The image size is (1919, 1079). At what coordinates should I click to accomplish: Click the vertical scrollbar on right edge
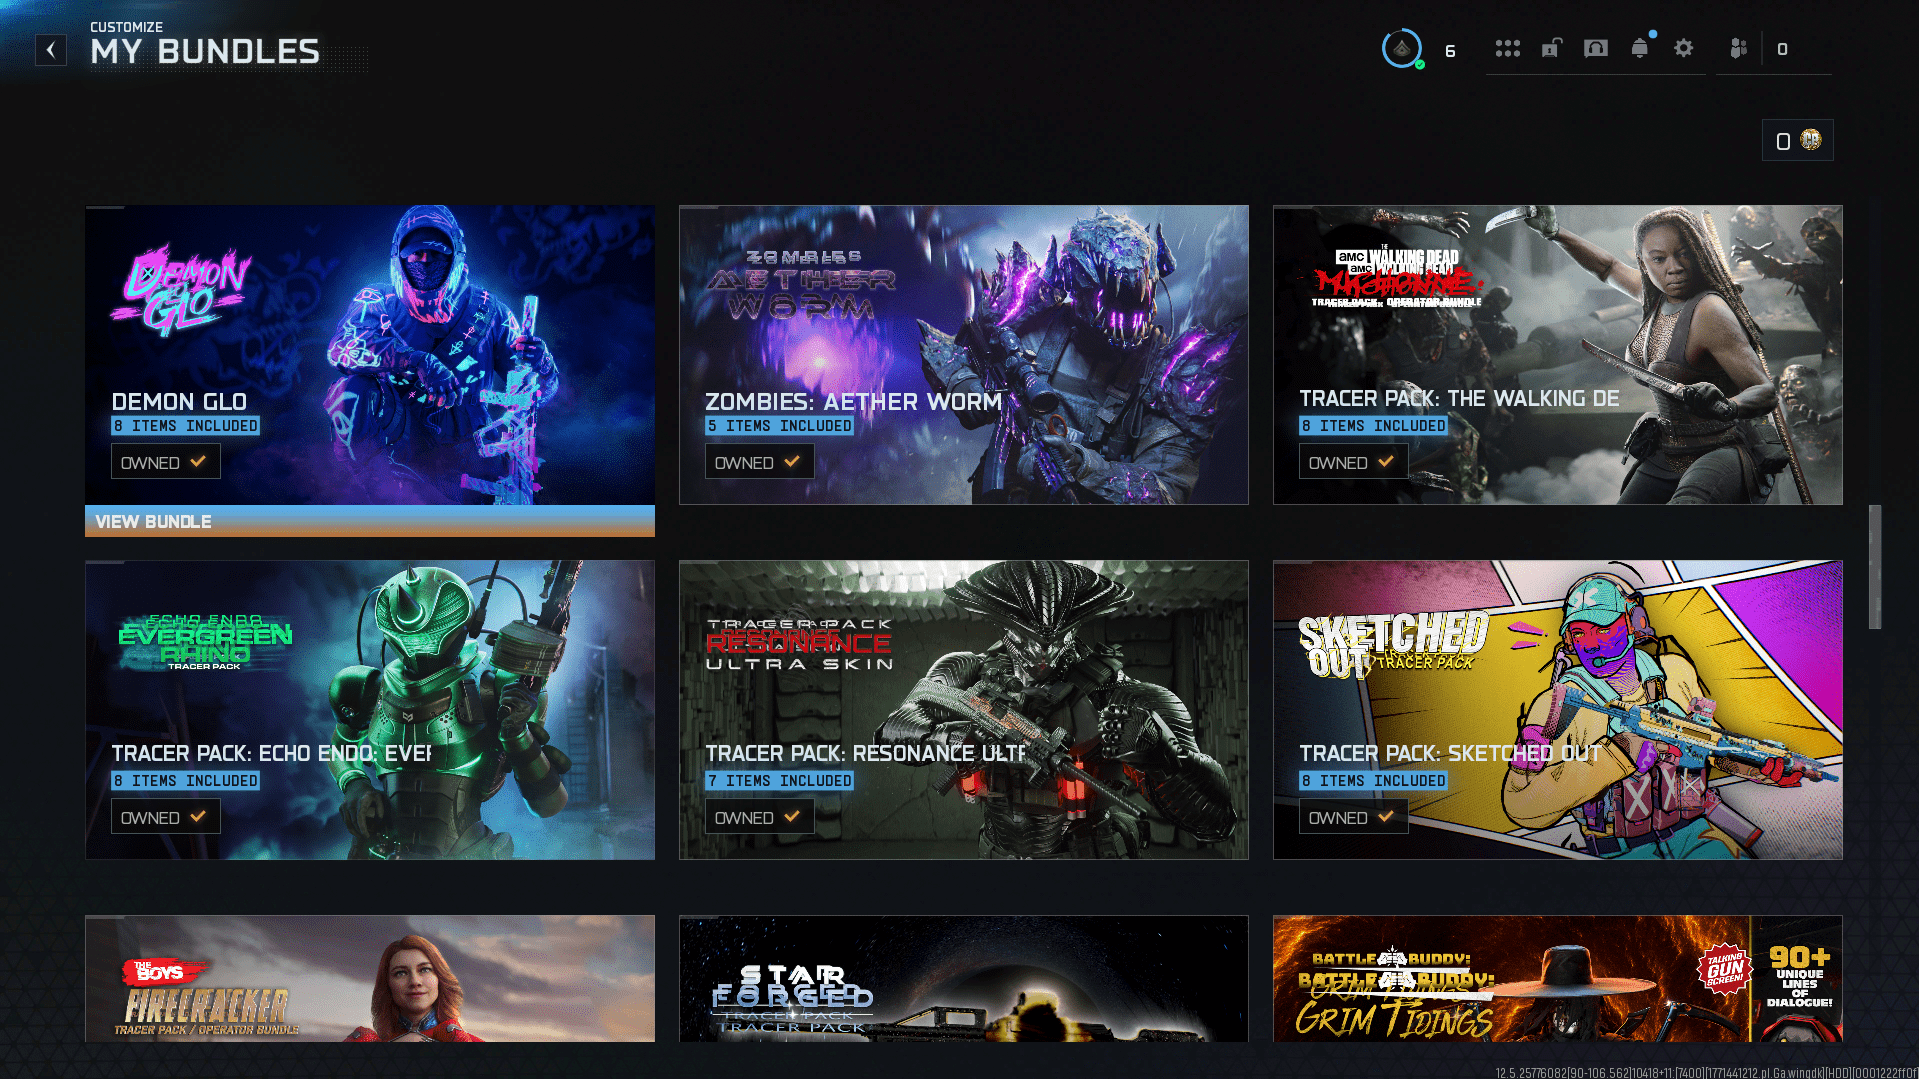pos(1875,566)
